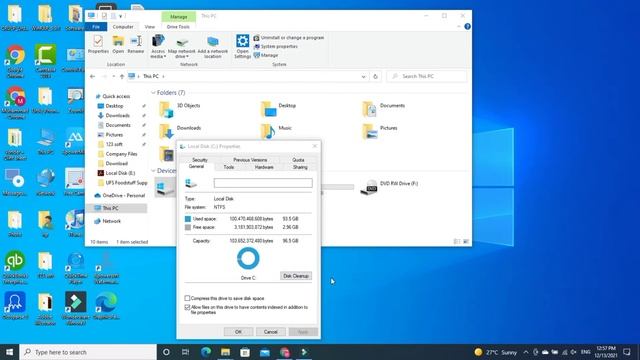Switch to the View ribbon tab
The image size is (640, 360).
point(150,27)
